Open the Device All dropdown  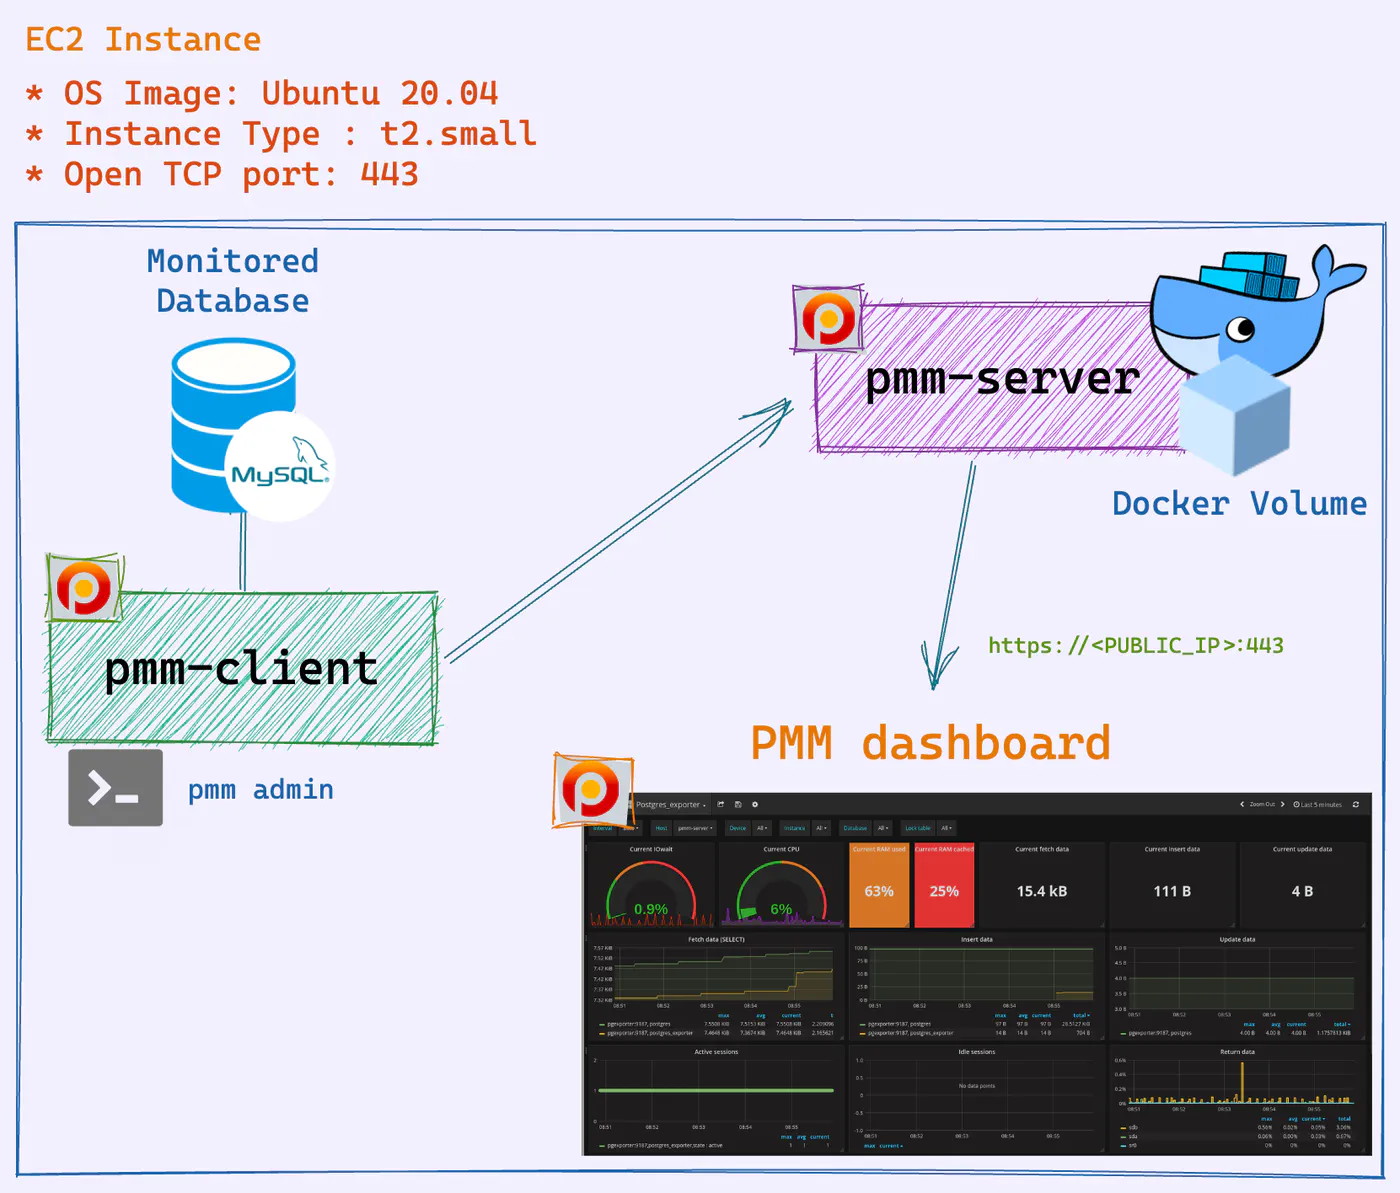pos(762,828)
